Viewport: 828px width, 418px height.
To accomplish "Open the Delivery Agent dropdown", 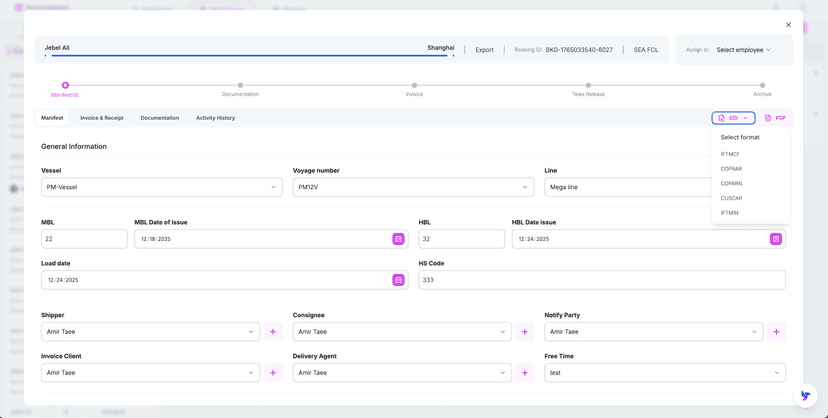I will coord(402,373).
